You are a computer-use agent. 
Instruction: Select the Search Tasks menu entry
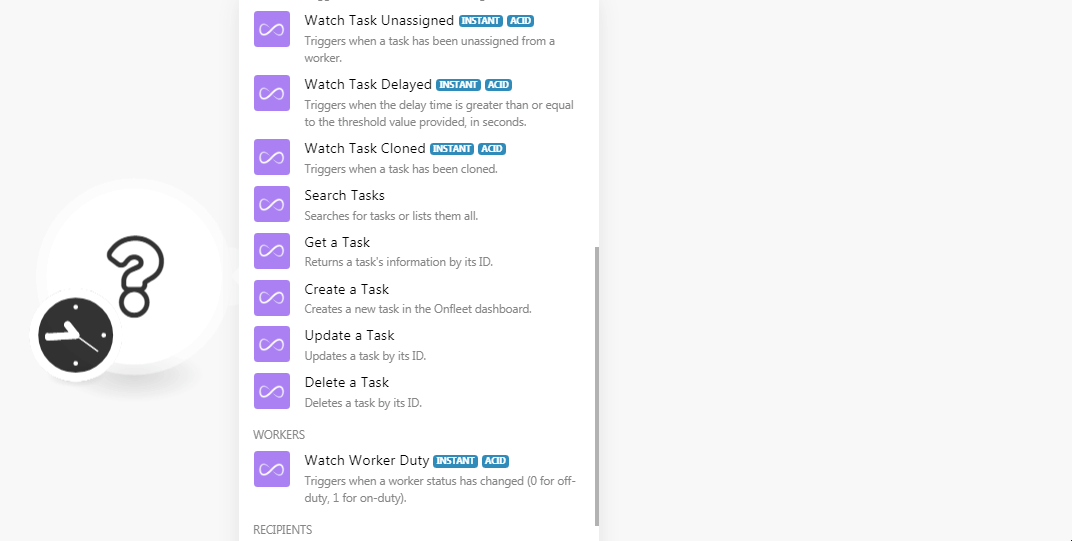[x=345, y=195]
